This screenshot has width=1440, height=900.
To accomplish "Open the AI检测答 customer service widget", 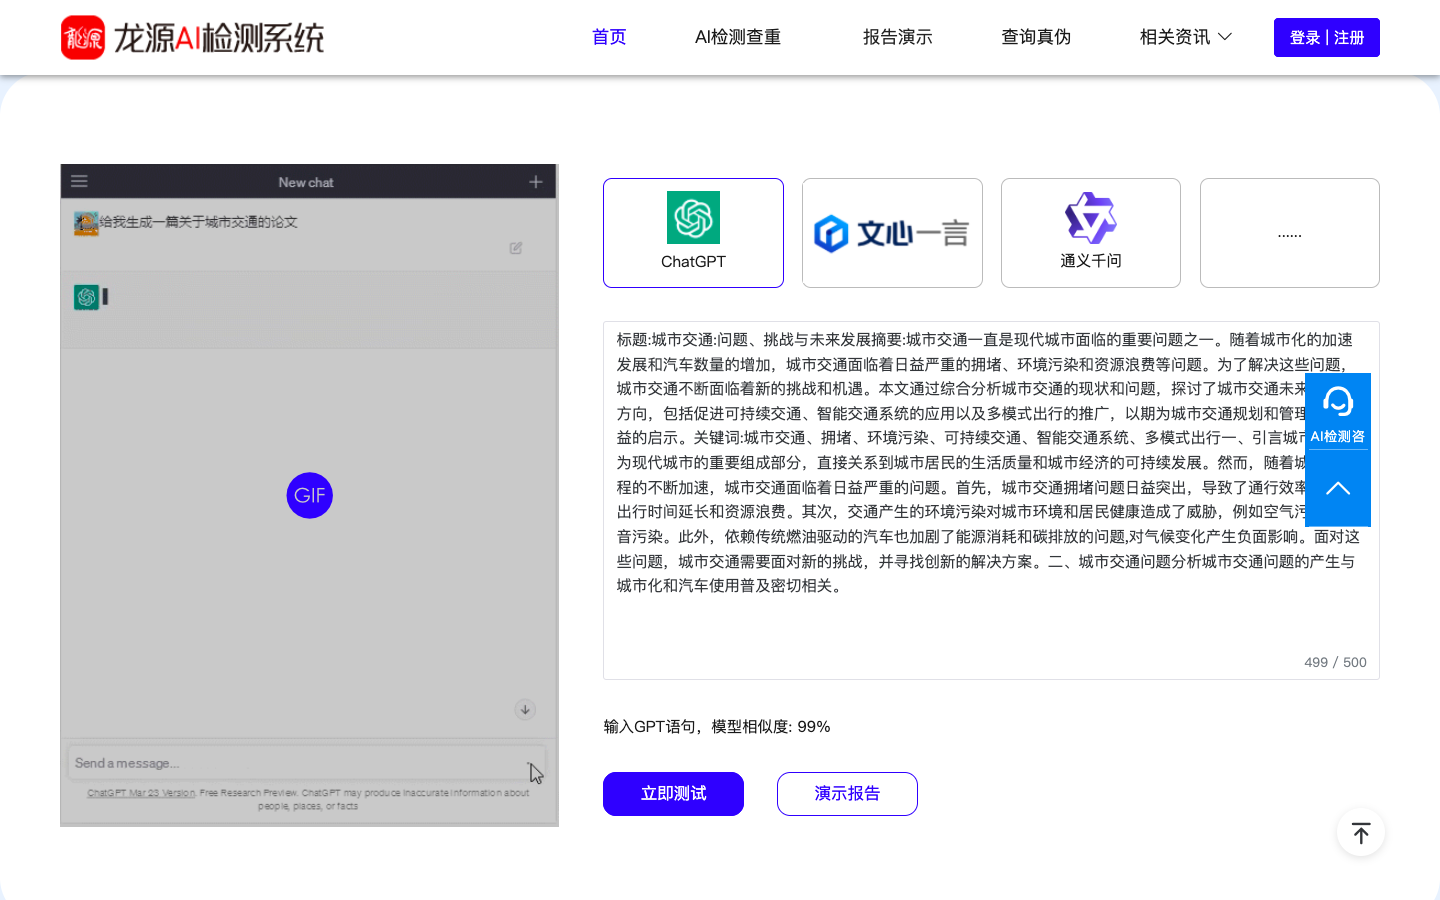I will point(1337,412).
